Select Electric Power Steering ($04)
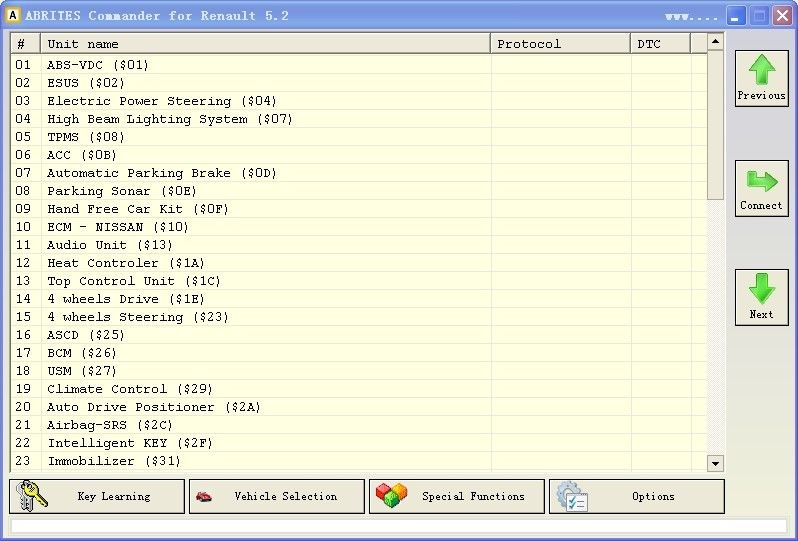Viewport: 798px width, 541px height. pyautogui.click(x=358, y=101)
